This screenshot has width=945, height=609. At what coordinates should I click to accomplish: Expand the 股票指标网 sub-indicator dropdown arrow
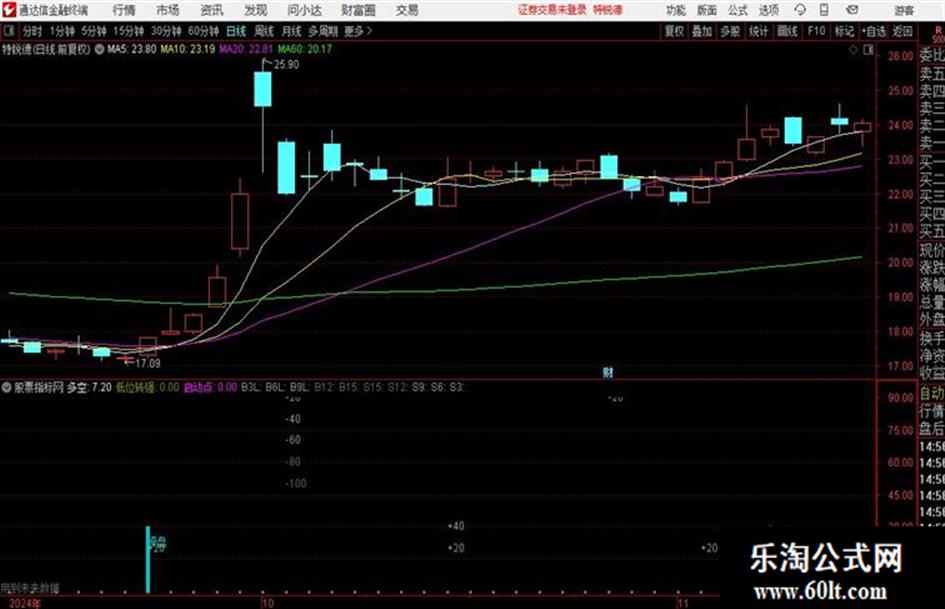(x=7, y=387)
